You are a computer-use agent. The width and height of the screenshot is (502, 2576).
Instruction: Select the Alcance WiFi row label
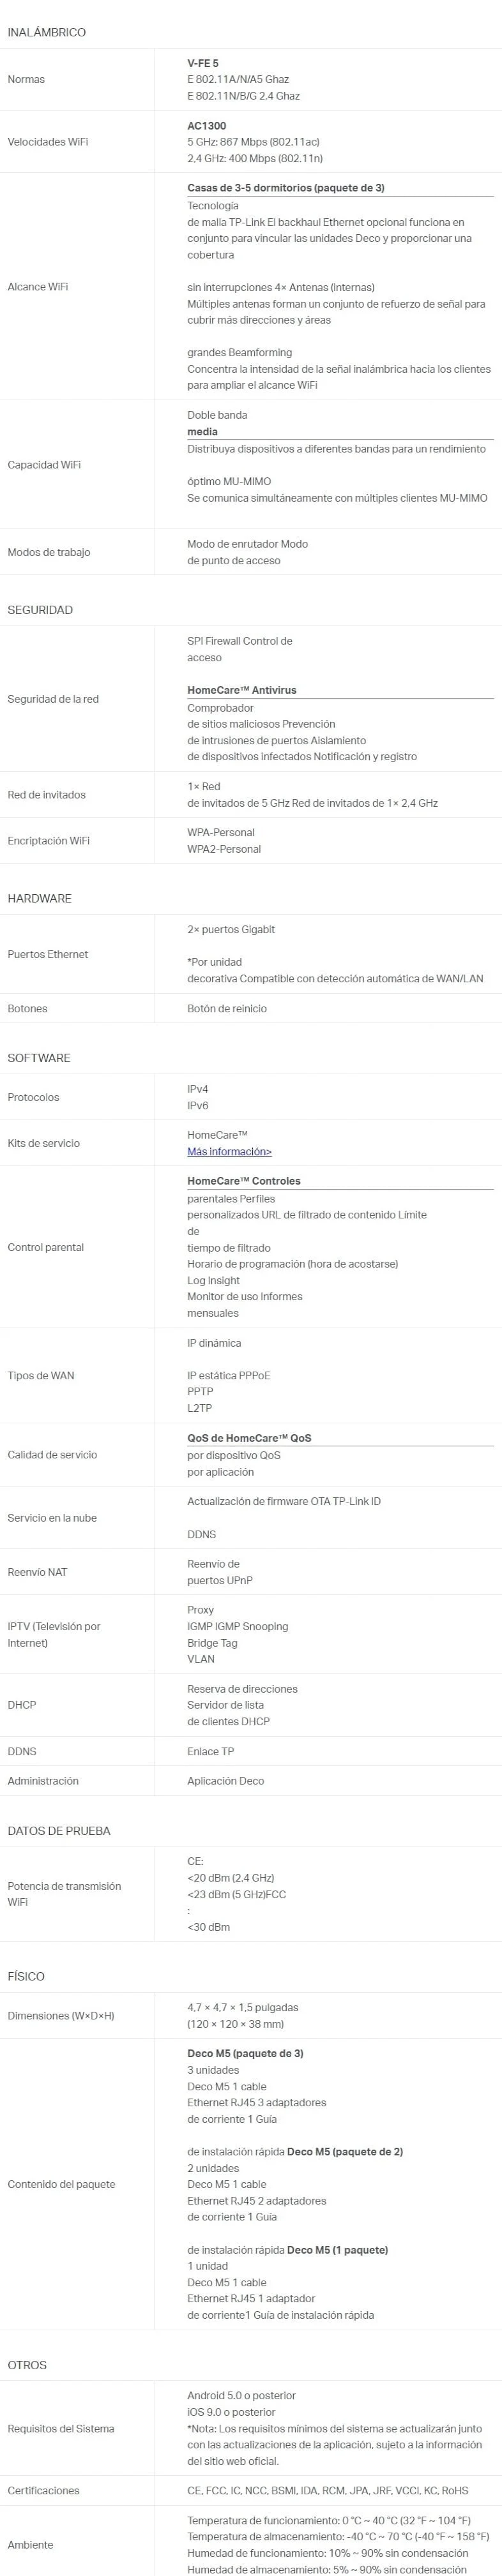tap(38, 287)
